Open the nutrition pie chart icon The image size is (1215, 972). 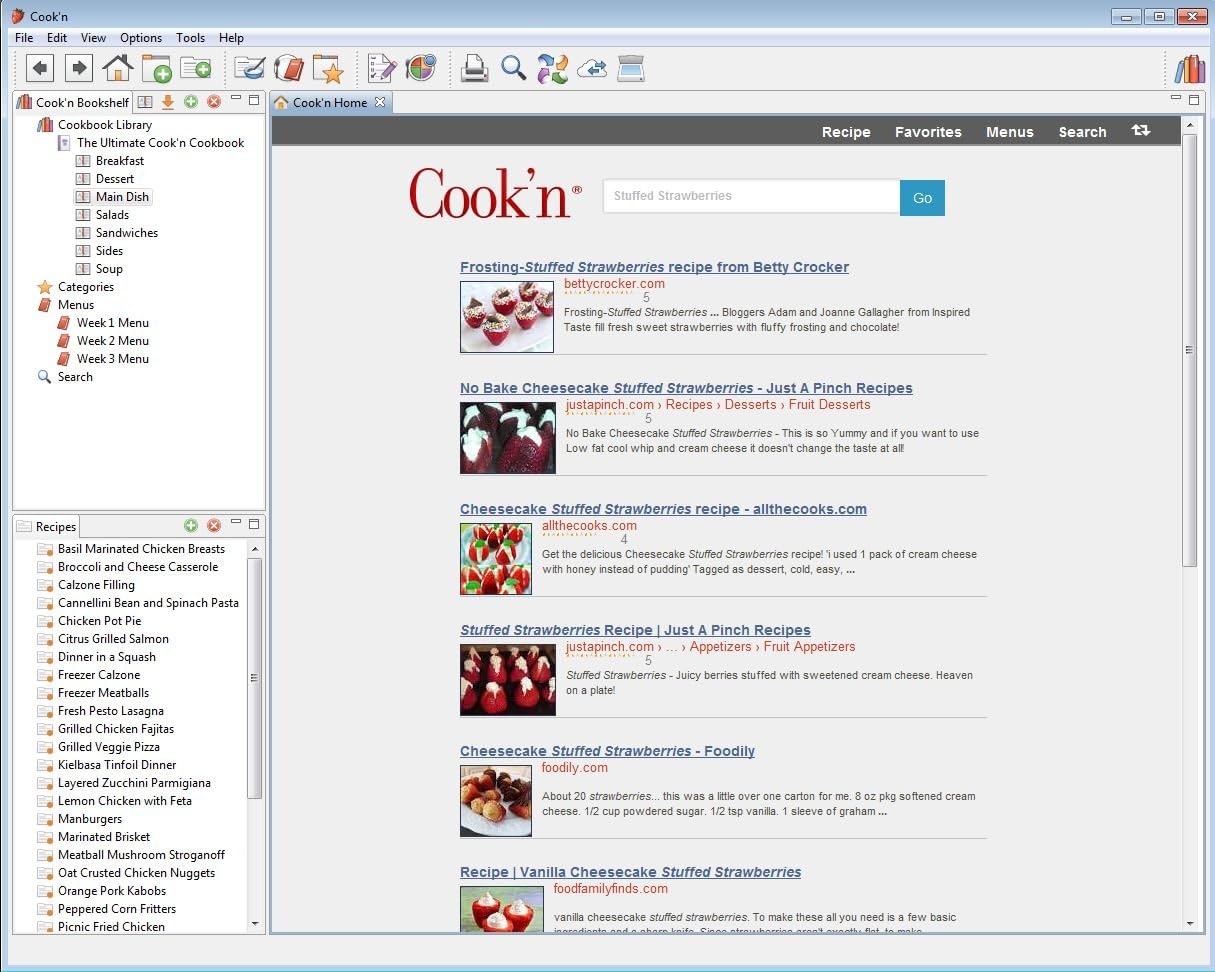(420, 68)
